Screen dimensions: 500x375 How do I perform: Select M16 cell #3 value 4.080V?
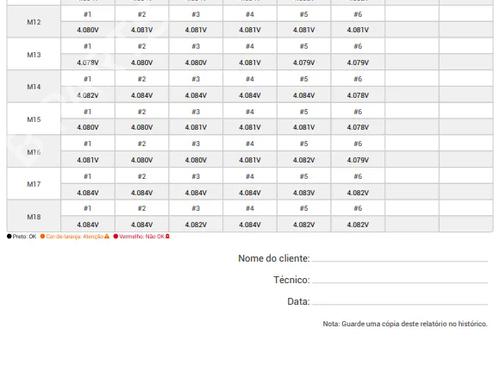[196, 160]
